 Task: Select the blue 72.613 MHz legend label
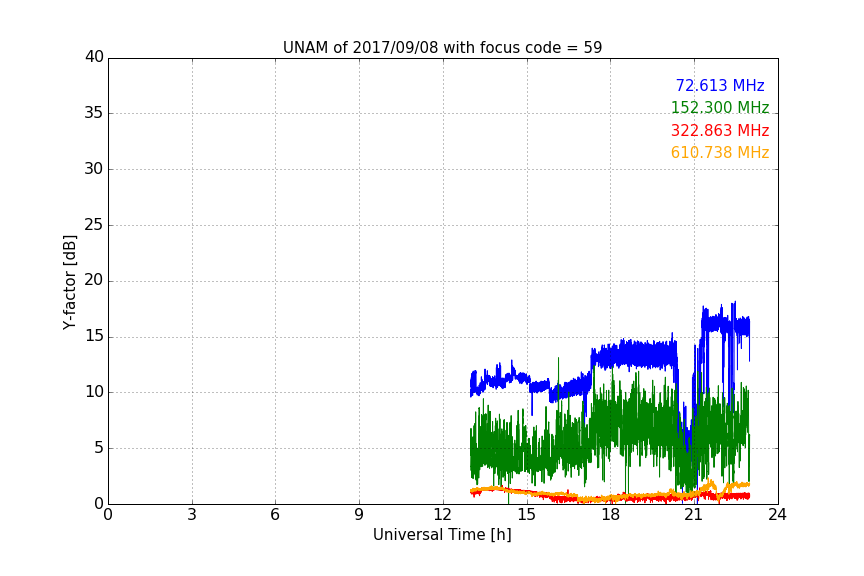(x=720, y=86)
